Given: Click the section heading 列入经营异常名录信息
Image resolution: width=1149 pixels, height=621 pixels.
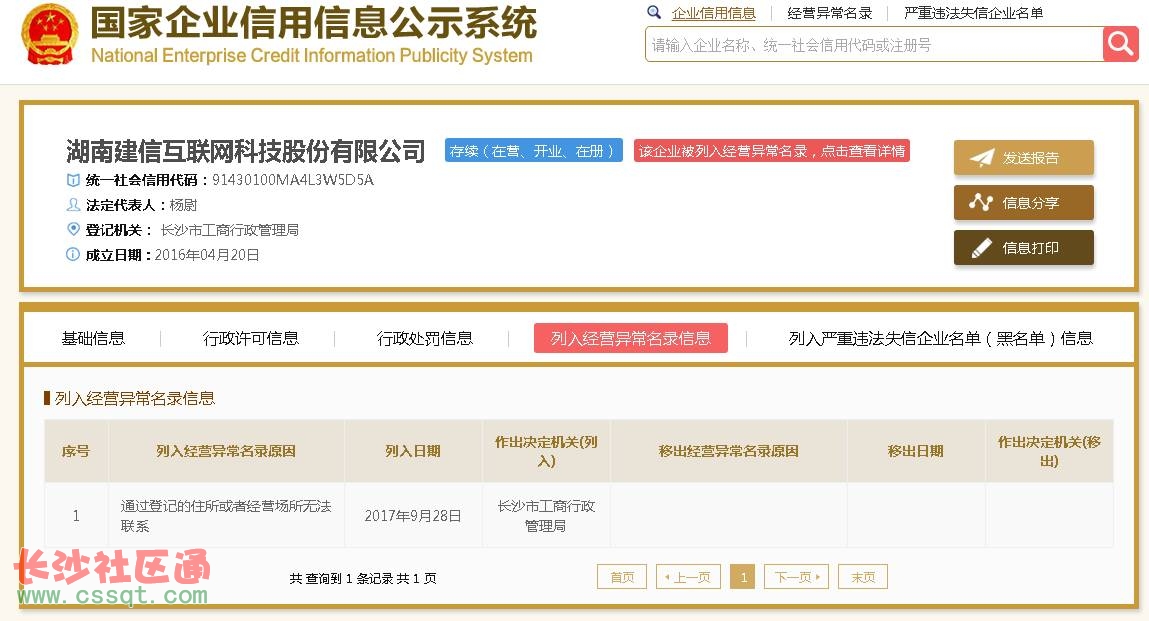Looking at the screenshot, I should pos(134,398).
